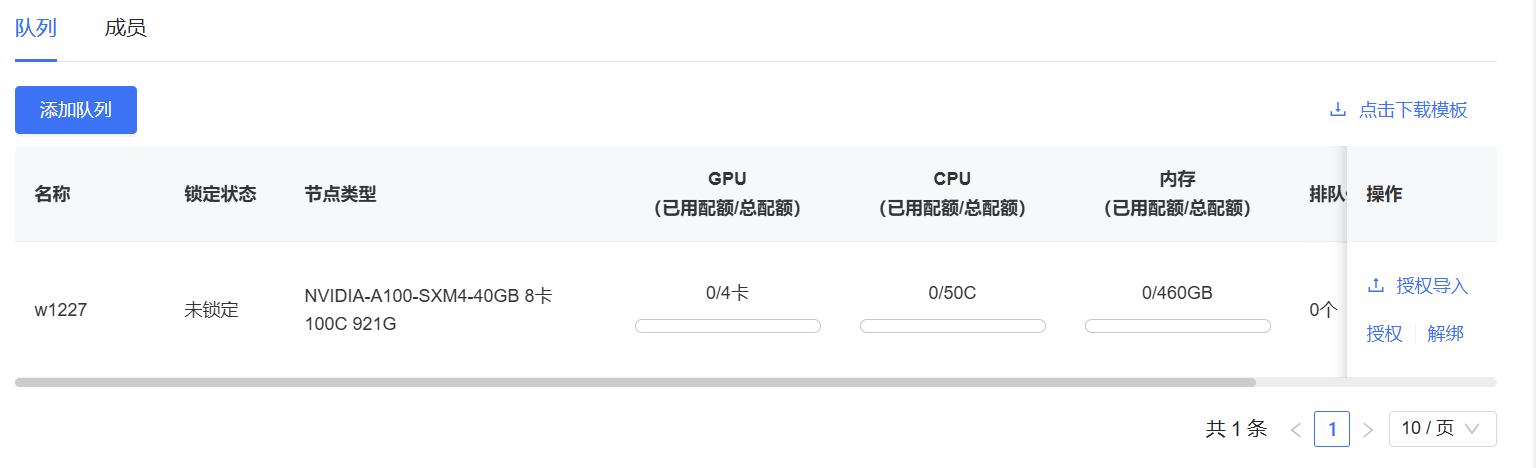Screen dimensions: 1536x468
Task: Click the CPU quota progress bar
Action: 953,326
